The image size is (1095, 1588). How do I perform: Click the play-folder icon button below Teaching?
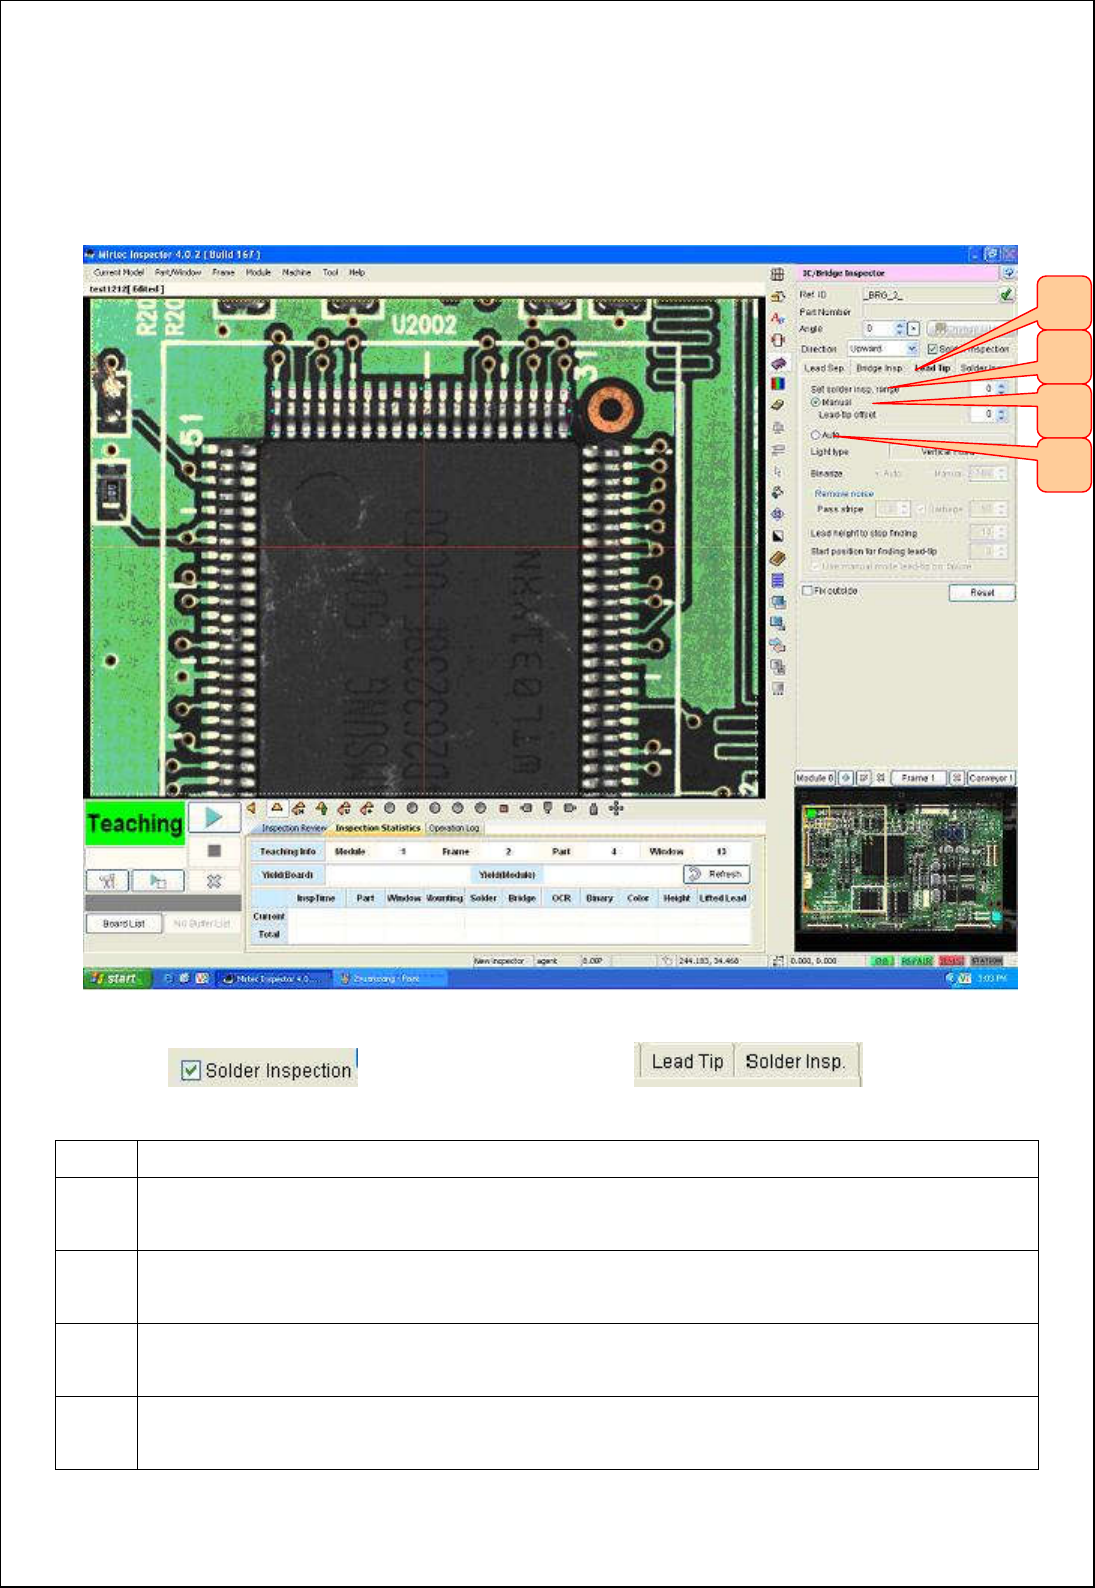coord(159,881)
